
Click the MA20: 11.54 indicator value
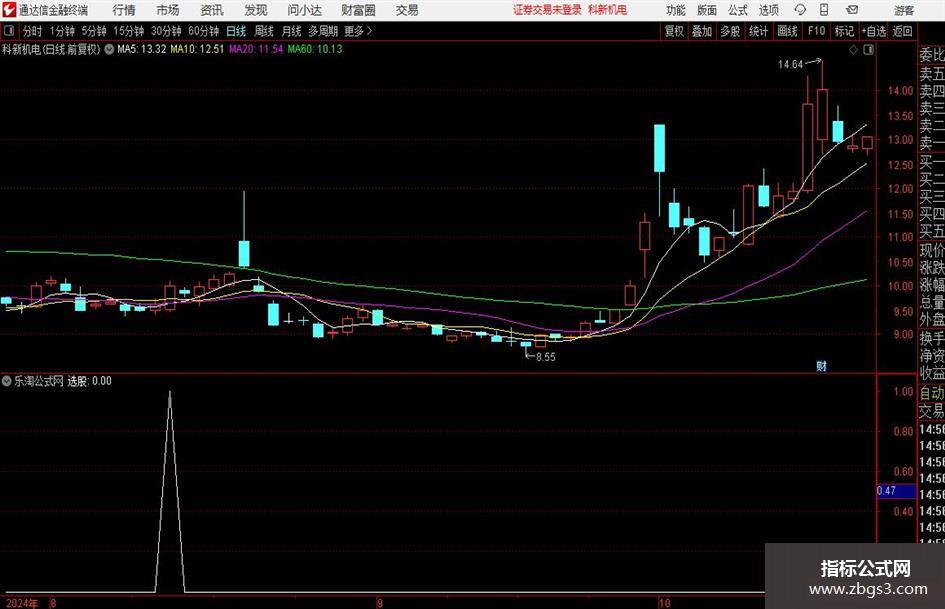click(x=256, y=49)
